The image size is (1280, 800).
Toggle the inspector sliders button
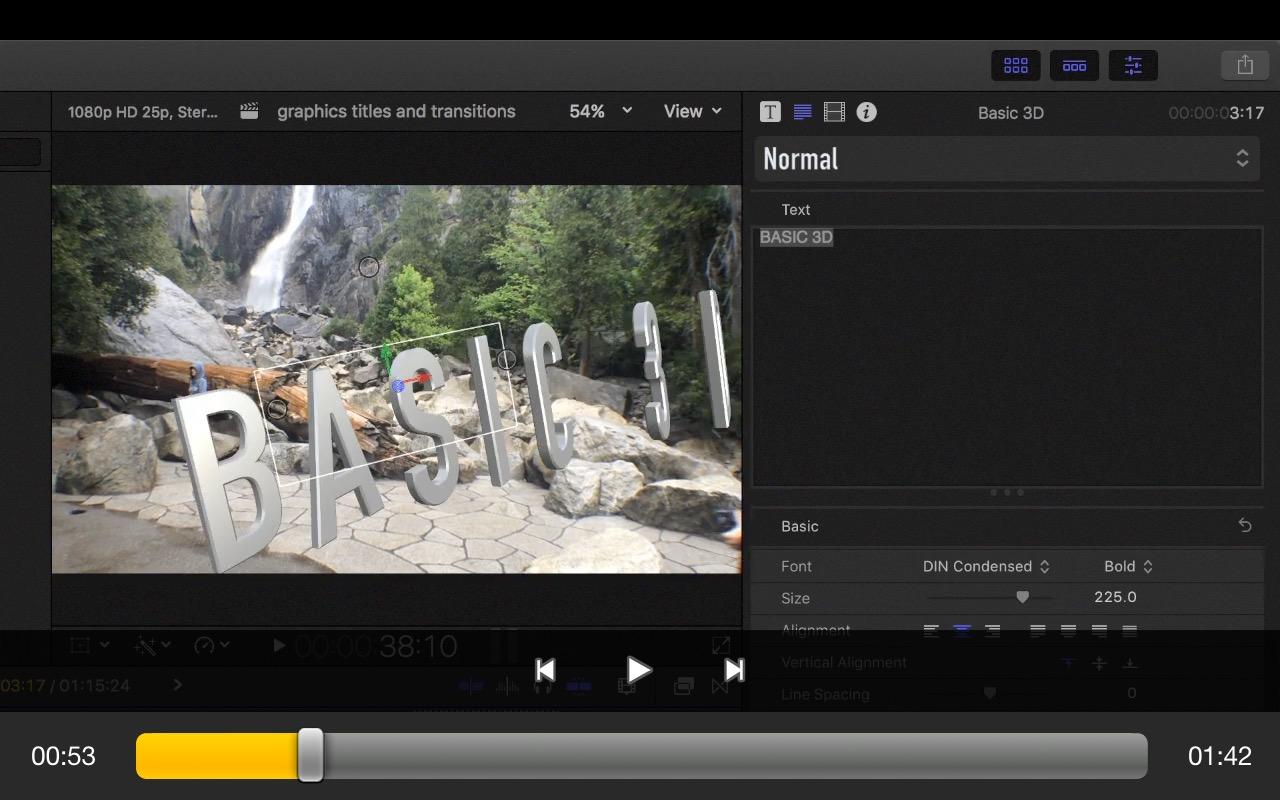pyautogui.click(x=1133, y=66)
